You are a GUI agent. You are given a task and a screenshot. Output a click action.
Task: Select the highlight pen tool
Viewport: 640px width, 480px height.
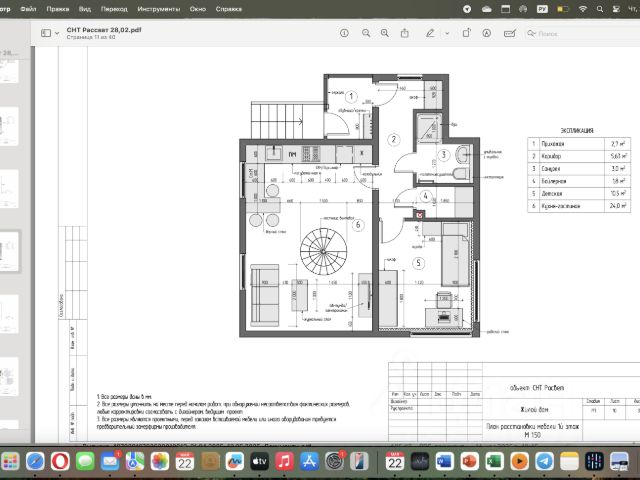(x=430, y=33)
